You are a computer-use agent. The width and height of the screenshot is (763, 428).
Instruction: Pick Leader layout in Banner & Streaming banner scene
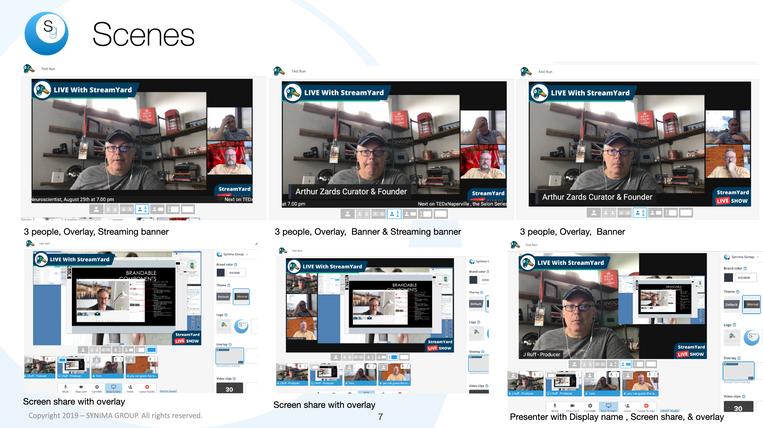coord(394,214)
